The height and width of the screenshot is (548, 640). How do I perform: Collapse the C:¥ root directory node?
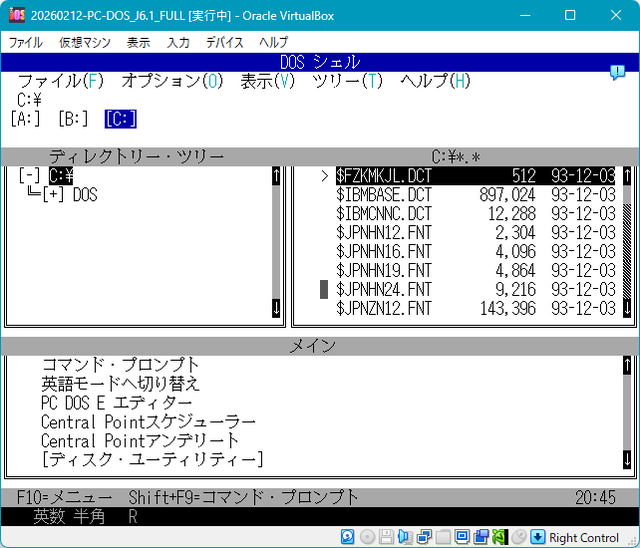(x=29, y=176)
